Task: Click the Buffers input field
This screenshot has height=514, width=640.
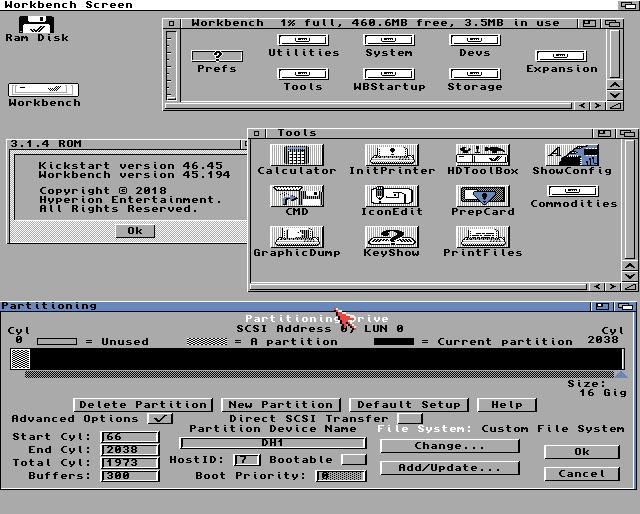Action: [x=130, y=476]
